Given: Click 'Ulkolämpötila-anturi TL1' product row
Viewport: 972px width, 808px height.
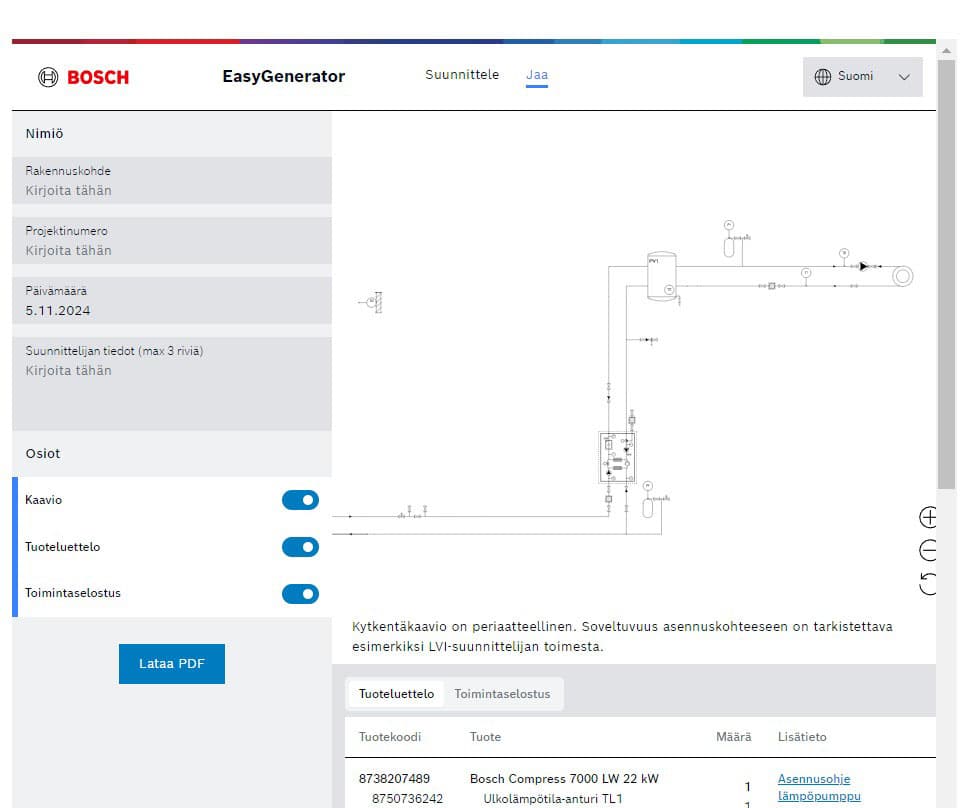Looking at the screenshot, I should point(552,799).
